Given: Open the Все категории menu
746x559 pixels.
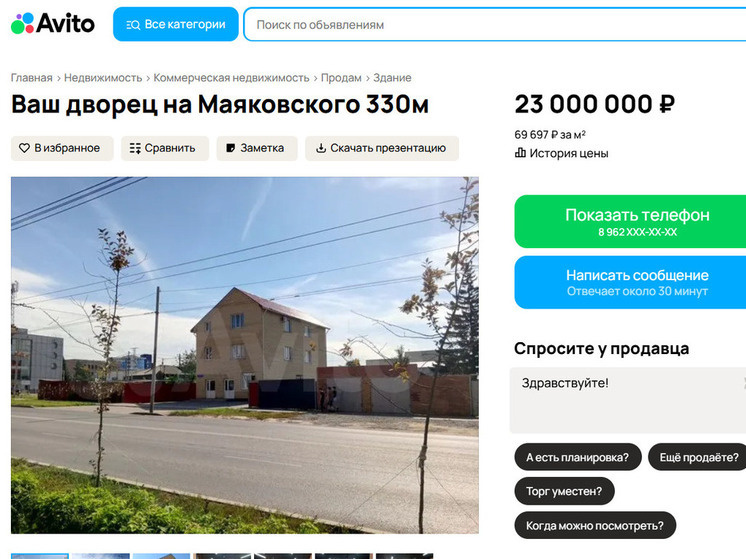Looking at the screenshot, I should coord(176,24).
